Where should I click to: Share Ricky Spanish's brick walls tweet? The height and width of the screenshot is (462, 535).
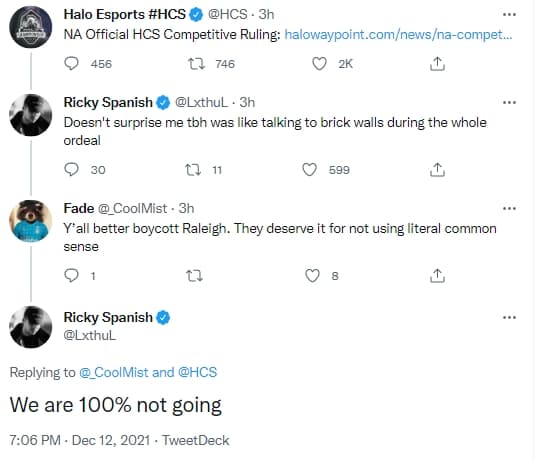(437, 170)
